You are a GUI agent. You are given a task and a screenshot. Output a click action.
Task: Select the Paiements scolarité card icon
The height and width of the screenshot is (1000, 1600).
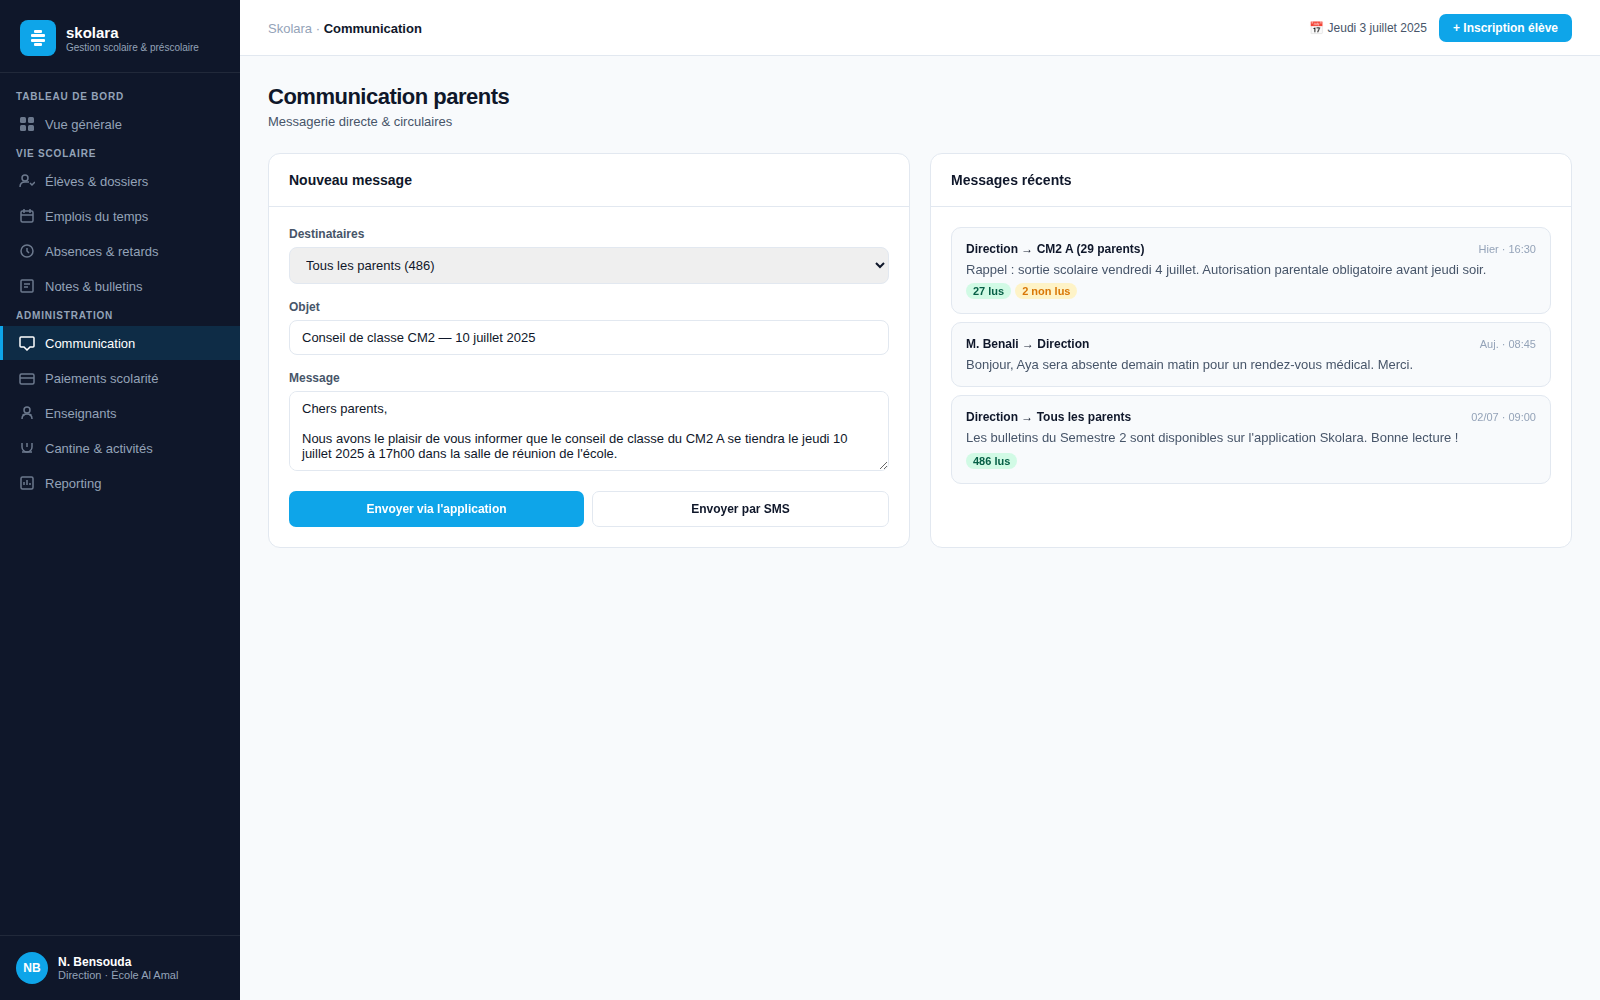click(x=27, y=378)
